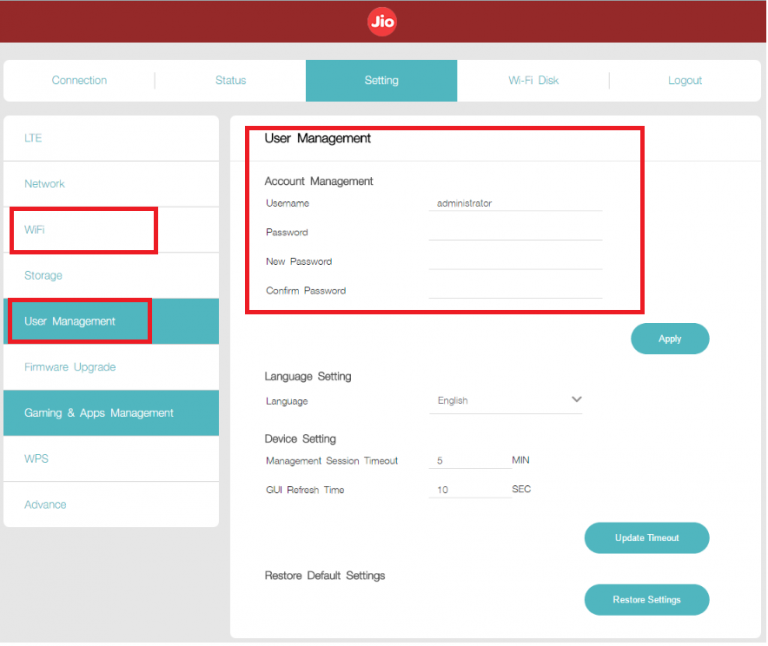
Task: Click the Update Timeout button
Action: (x=647, y=538)
